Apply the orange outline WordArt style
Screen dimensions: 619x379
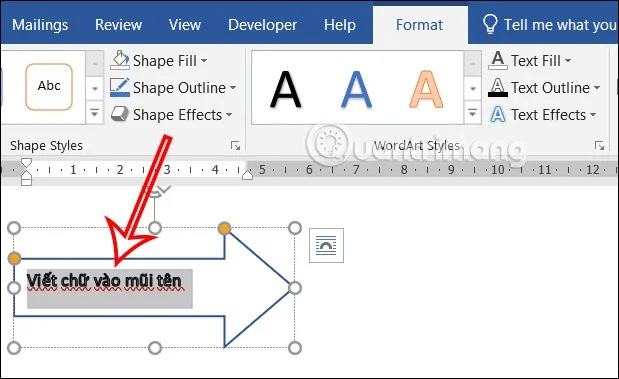[426, 89]
